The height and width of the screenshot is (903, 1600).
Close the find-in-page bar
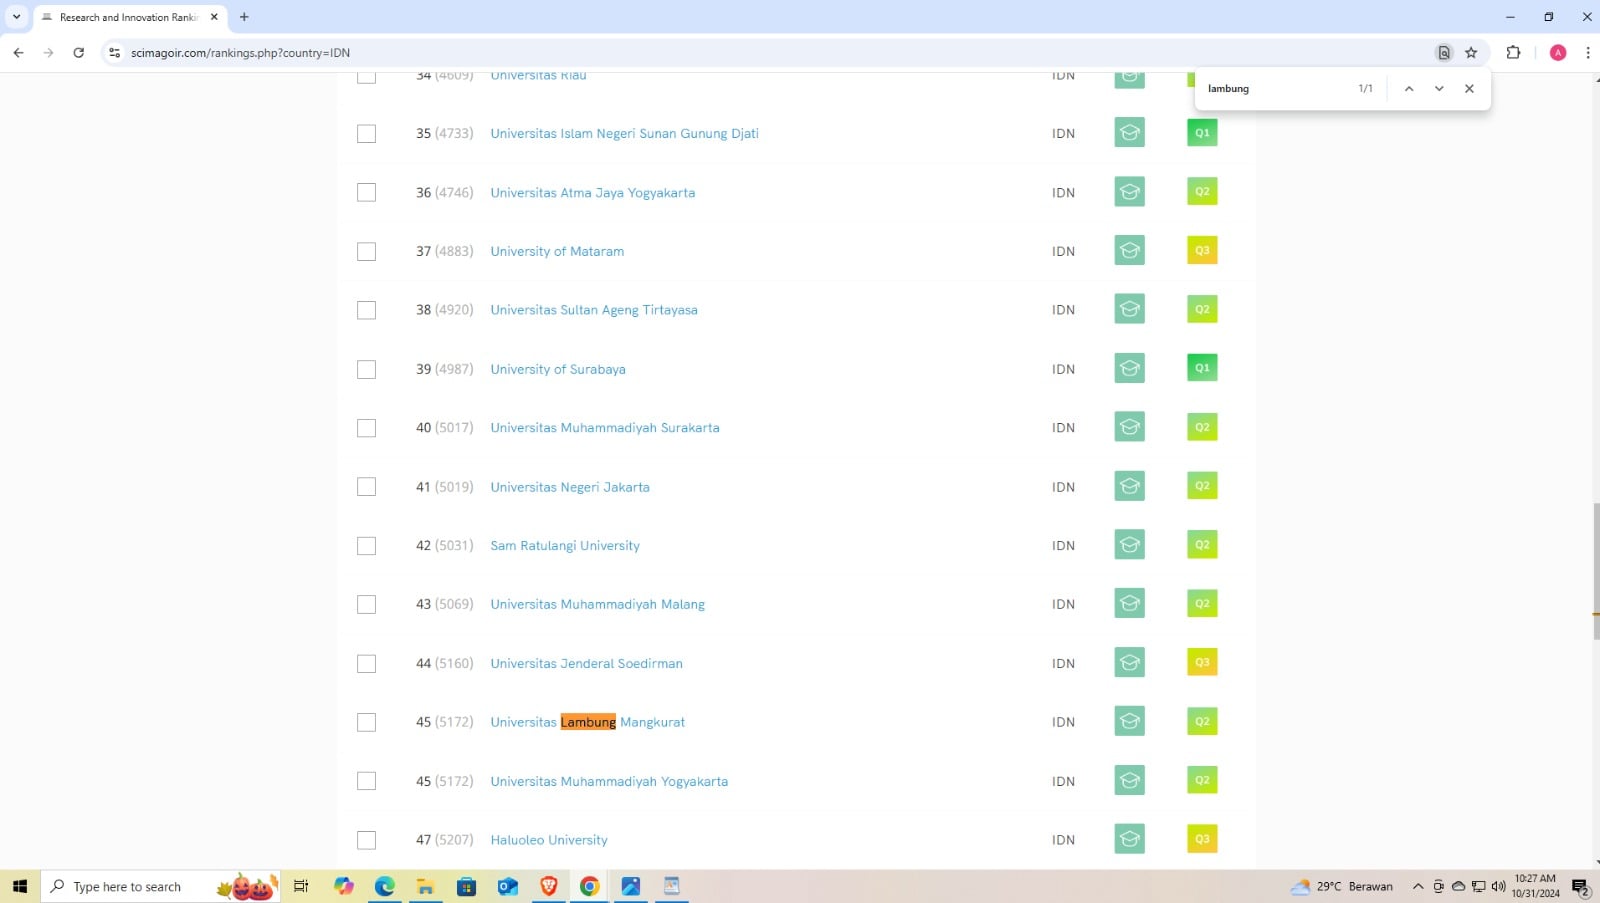click(x=1469, y=88)
